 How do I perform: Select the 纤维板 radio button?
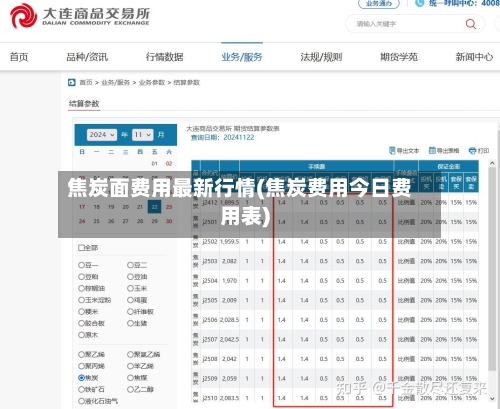pos(130,312)
